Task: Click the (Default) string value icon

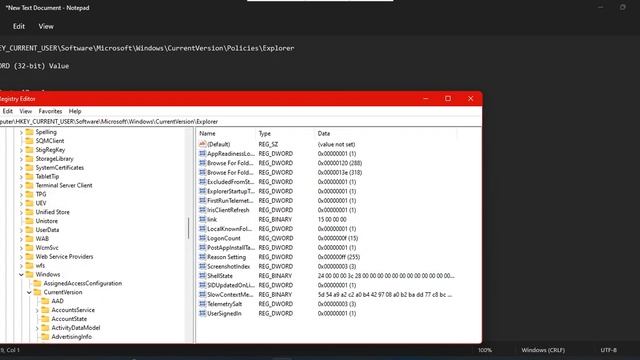Action: click(202, 144)
